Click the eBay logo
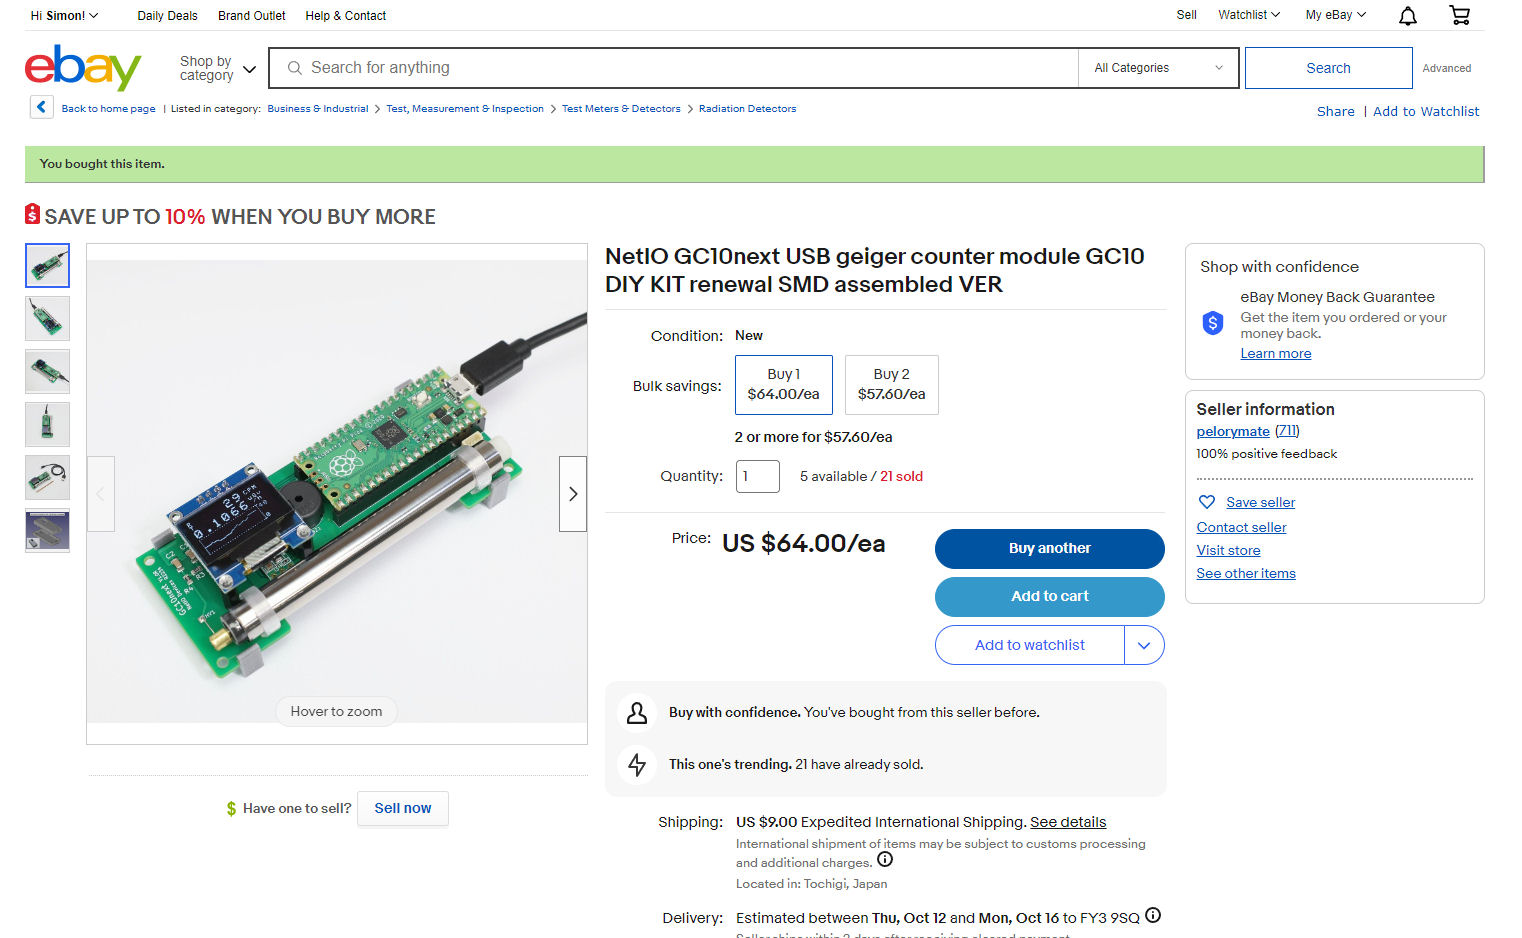1522x938 pixels. tap(83, 67)
